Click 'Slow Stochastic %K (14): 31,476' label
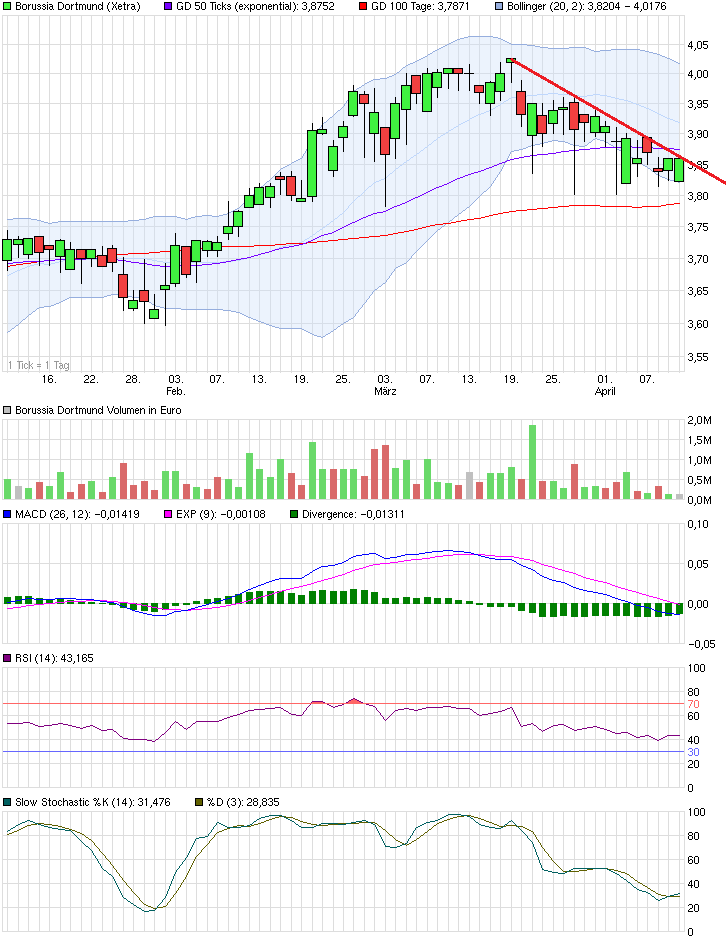The height and width of the screenshot is (940, 726). 92,802
